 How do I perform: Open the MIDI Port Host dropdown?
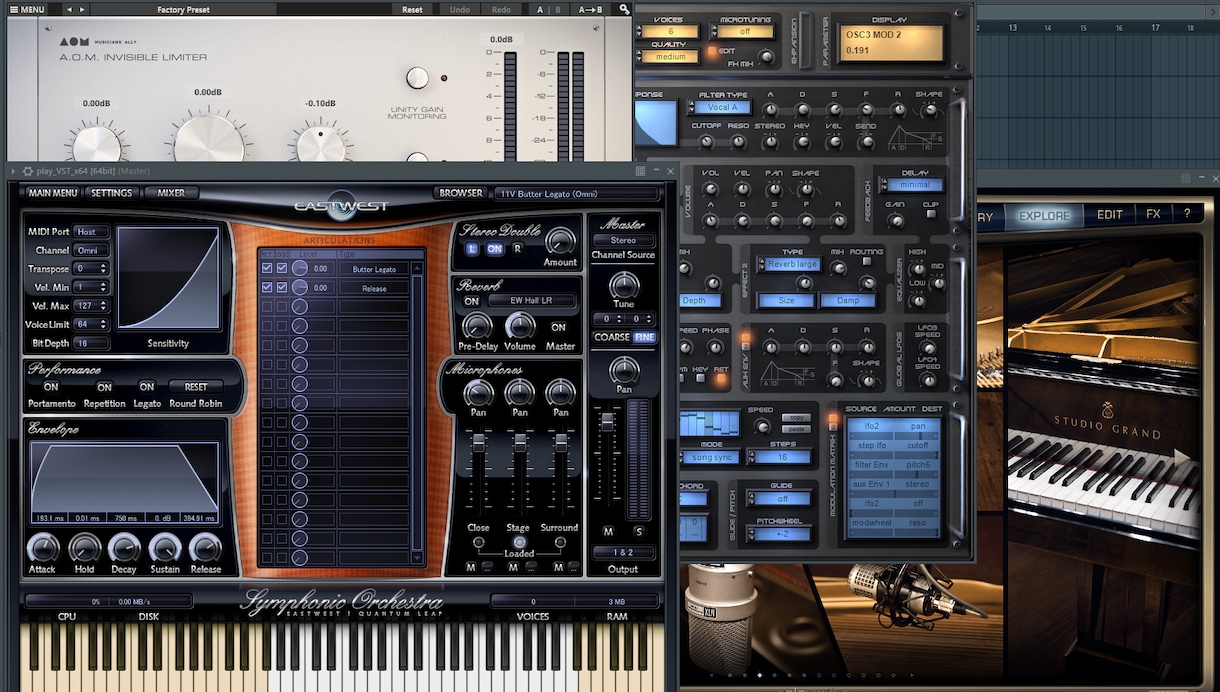point(91,232)
